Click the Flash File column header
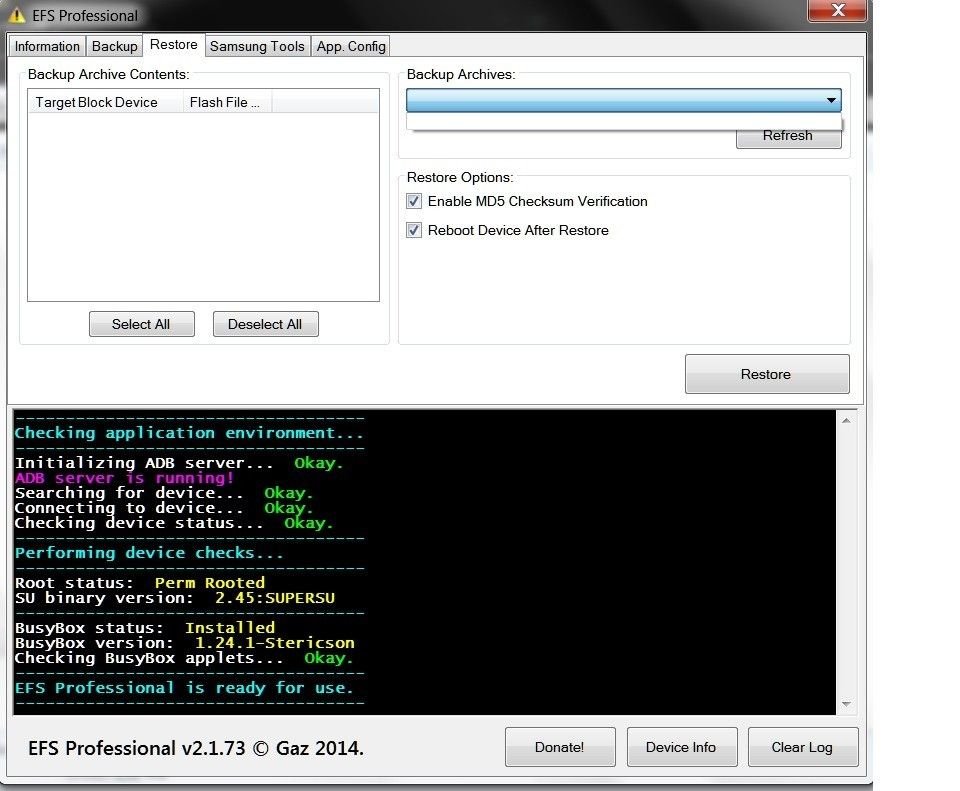Image resolution: width=960 pixels, height=791 pixels. [227, 102]
